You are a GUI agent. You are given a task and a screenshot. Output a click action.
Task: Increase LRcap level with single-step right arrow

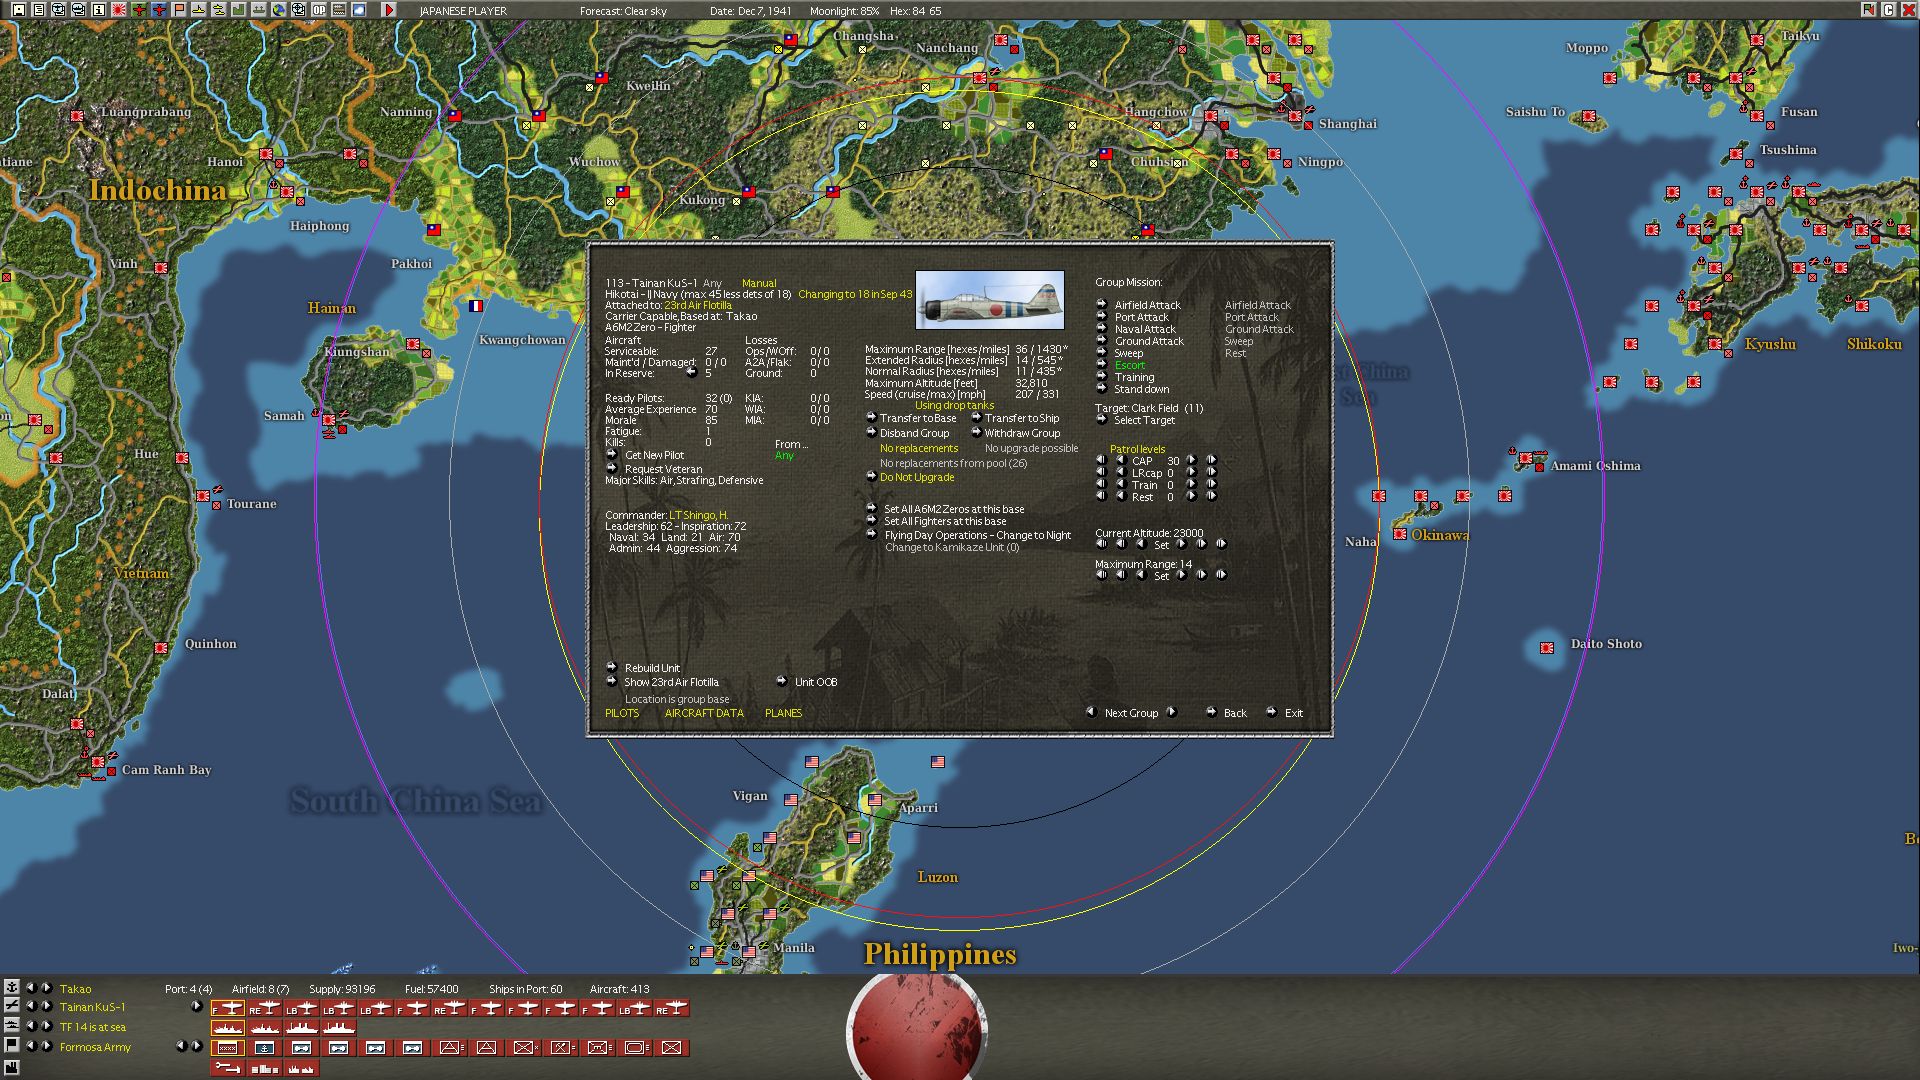tap(1191, 472)
